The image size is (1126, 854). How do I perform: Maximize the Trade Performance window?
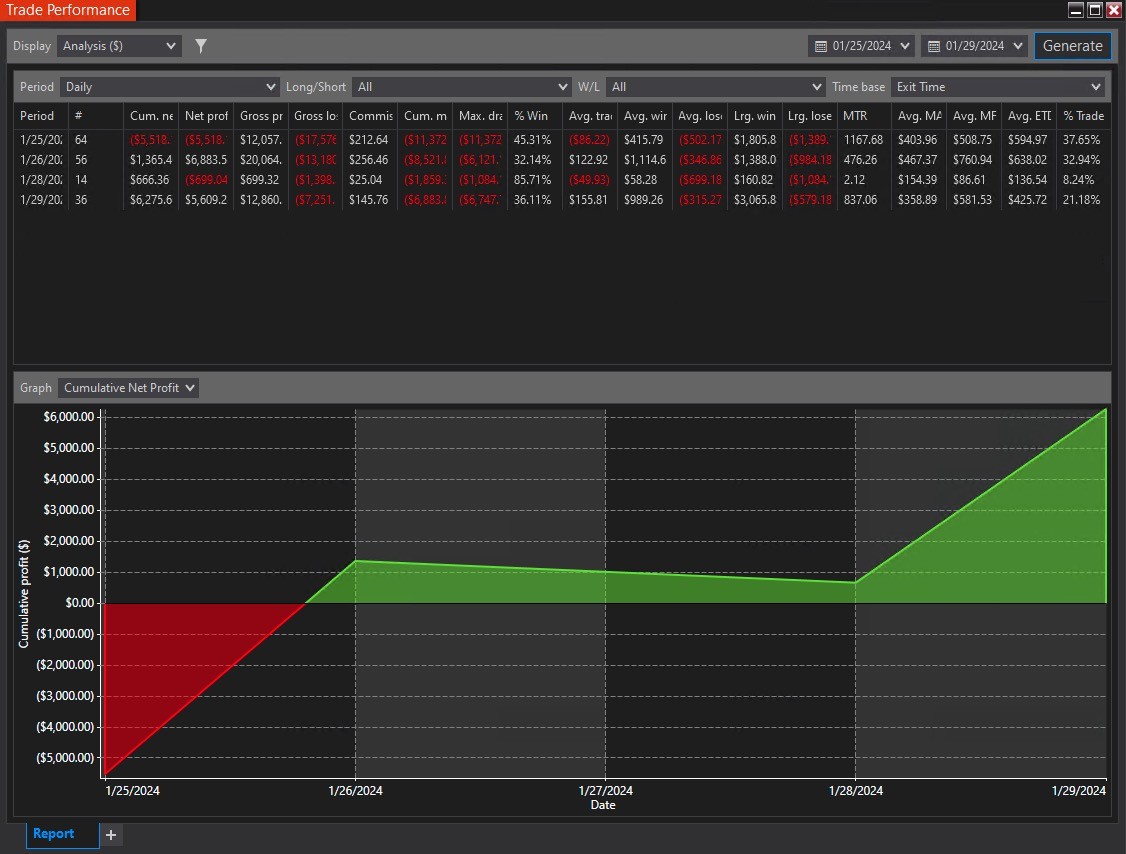[x=1094, y=9]
